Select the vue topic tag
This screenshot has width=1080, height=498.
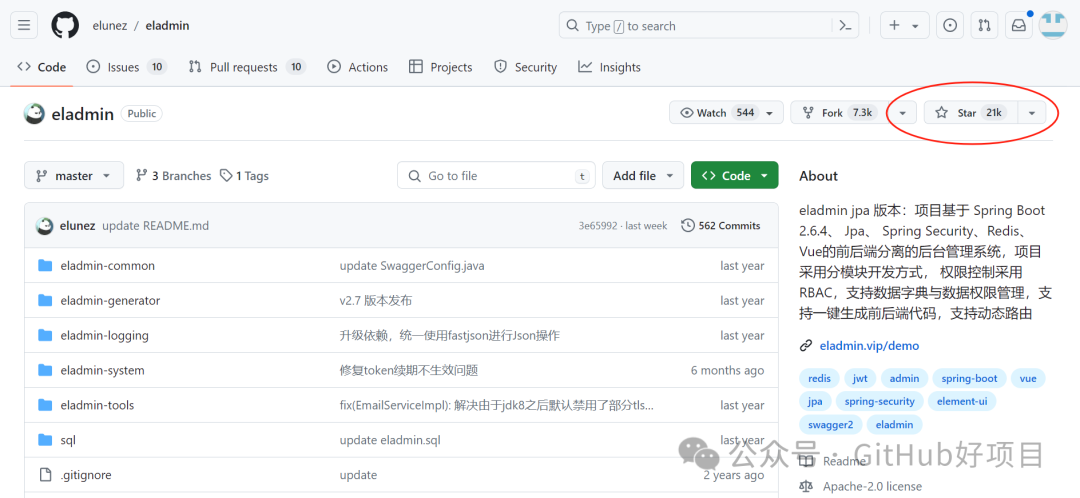pyautogui.click(x=1028, y=378)
